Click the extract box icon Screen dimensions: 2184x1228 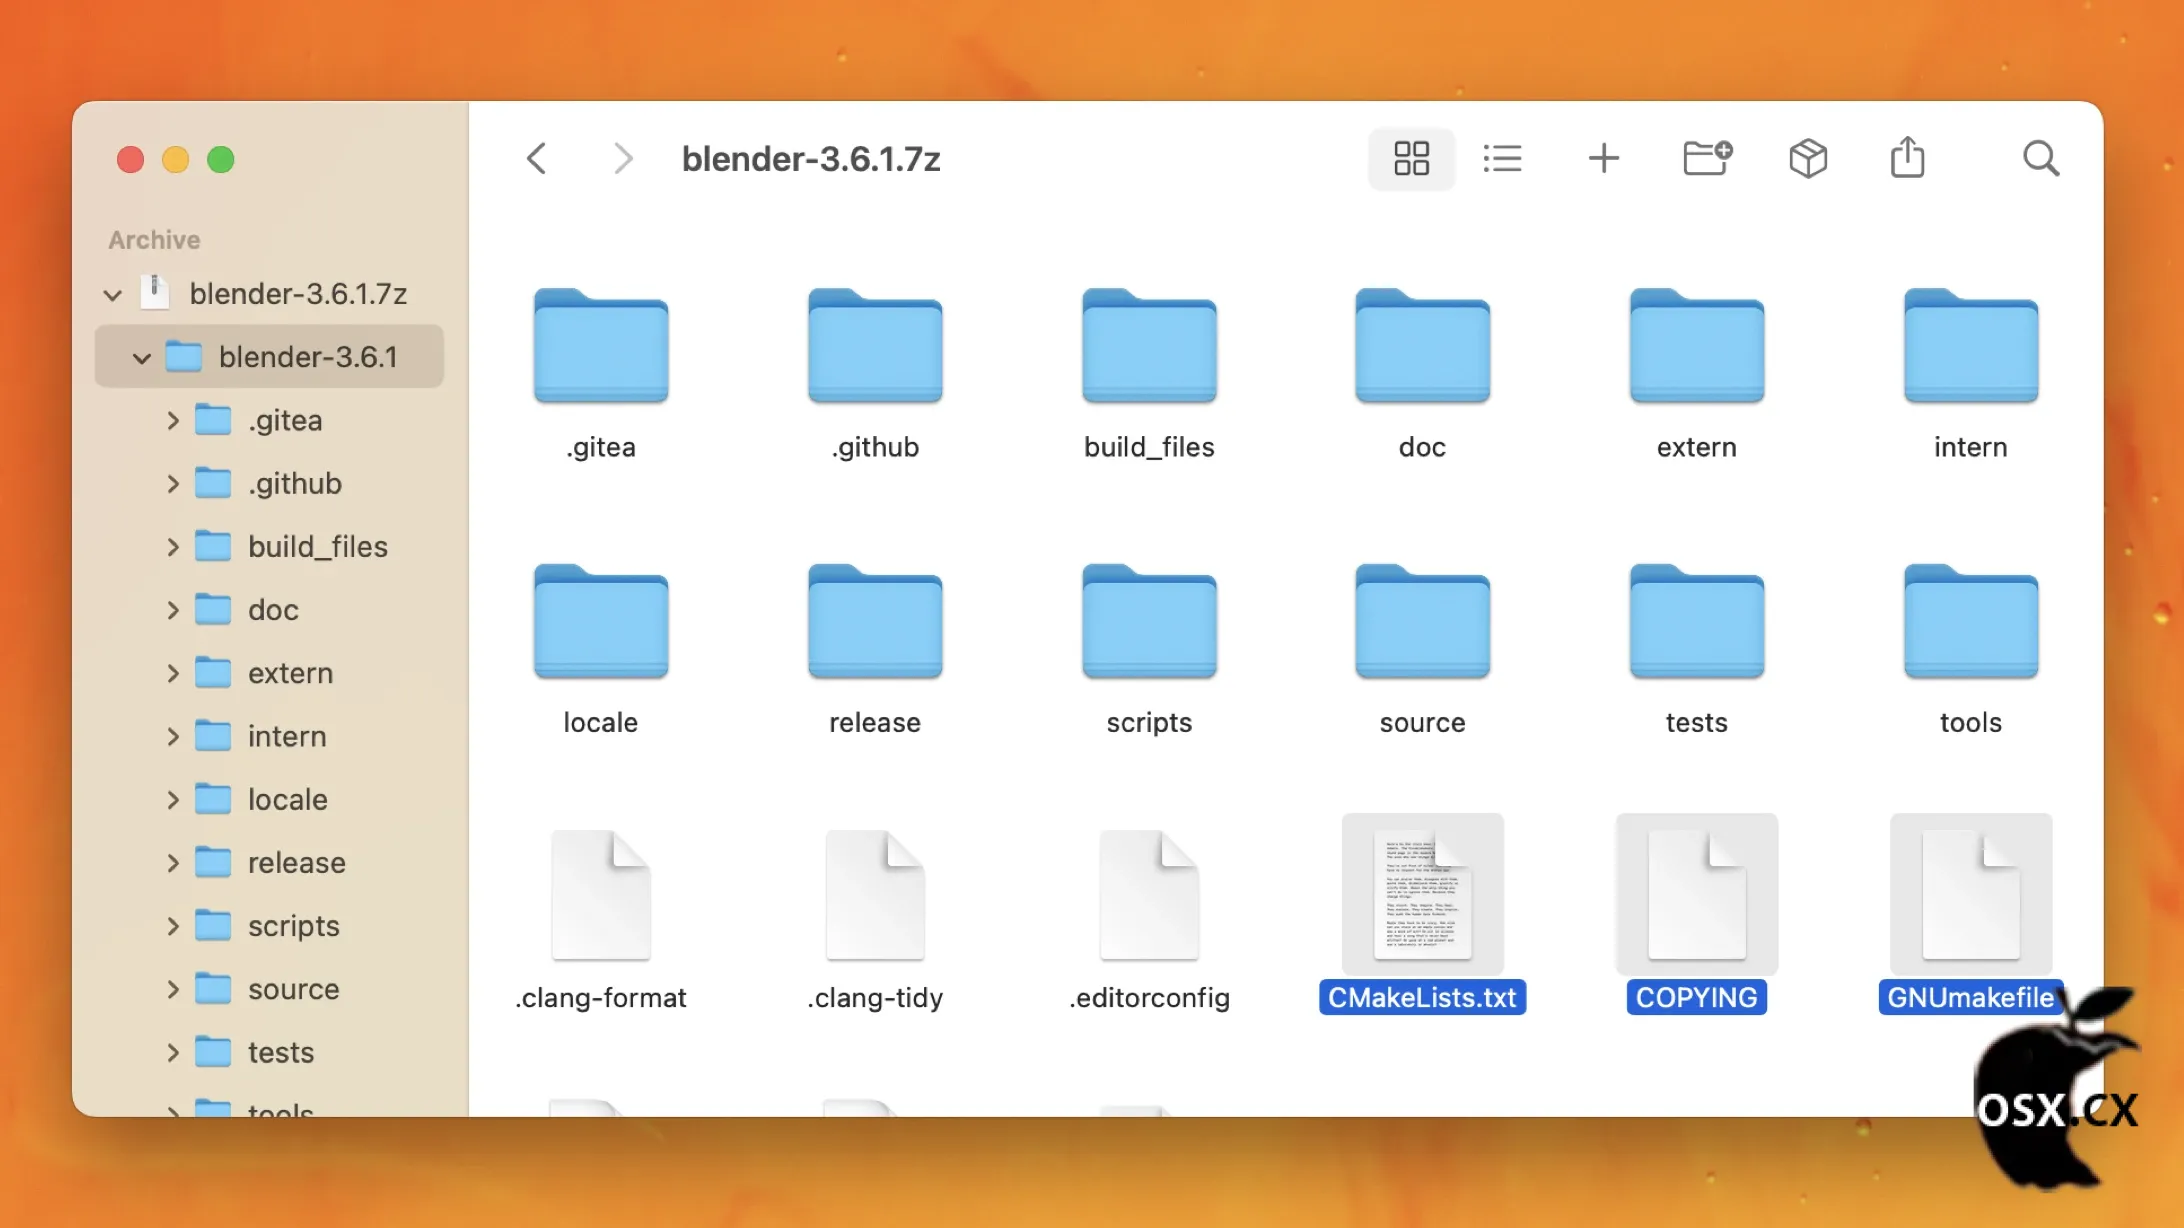1807,158
